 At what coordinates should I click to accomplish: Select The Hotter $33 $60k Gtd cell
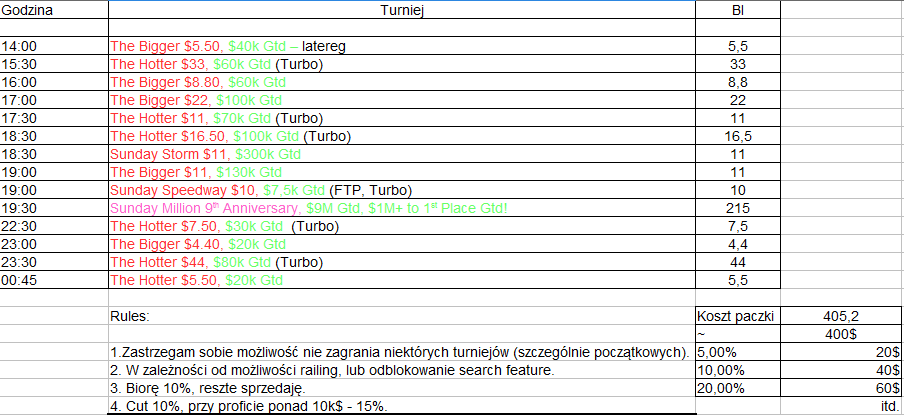(402, 64)
